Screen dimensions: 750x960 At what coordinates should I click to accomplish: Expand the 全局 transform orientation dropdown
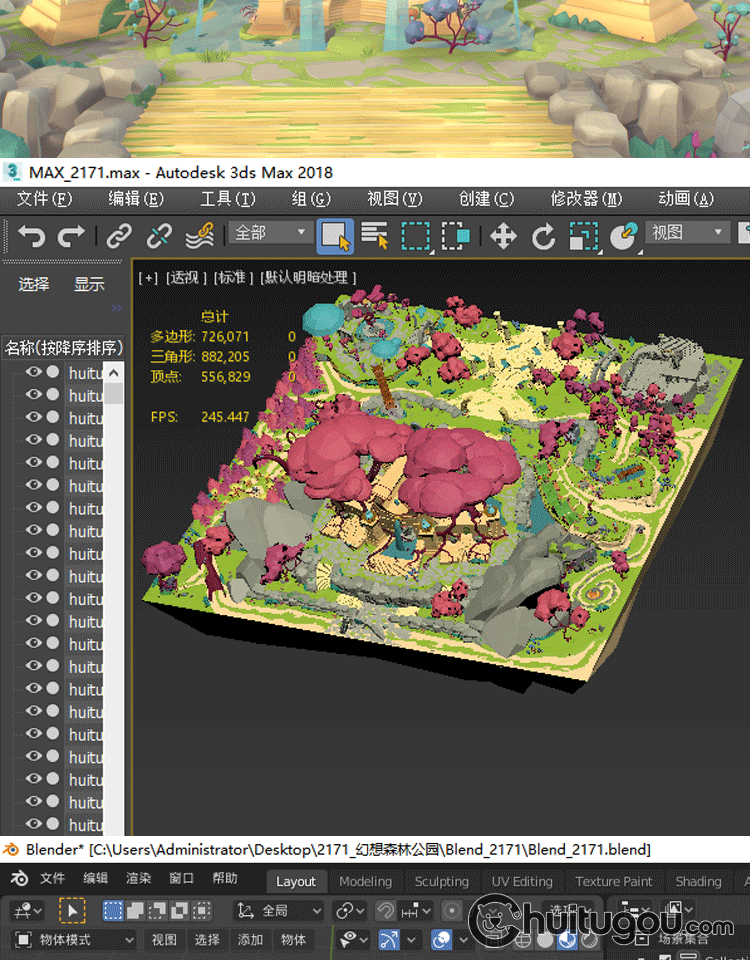tap(279, 911)
